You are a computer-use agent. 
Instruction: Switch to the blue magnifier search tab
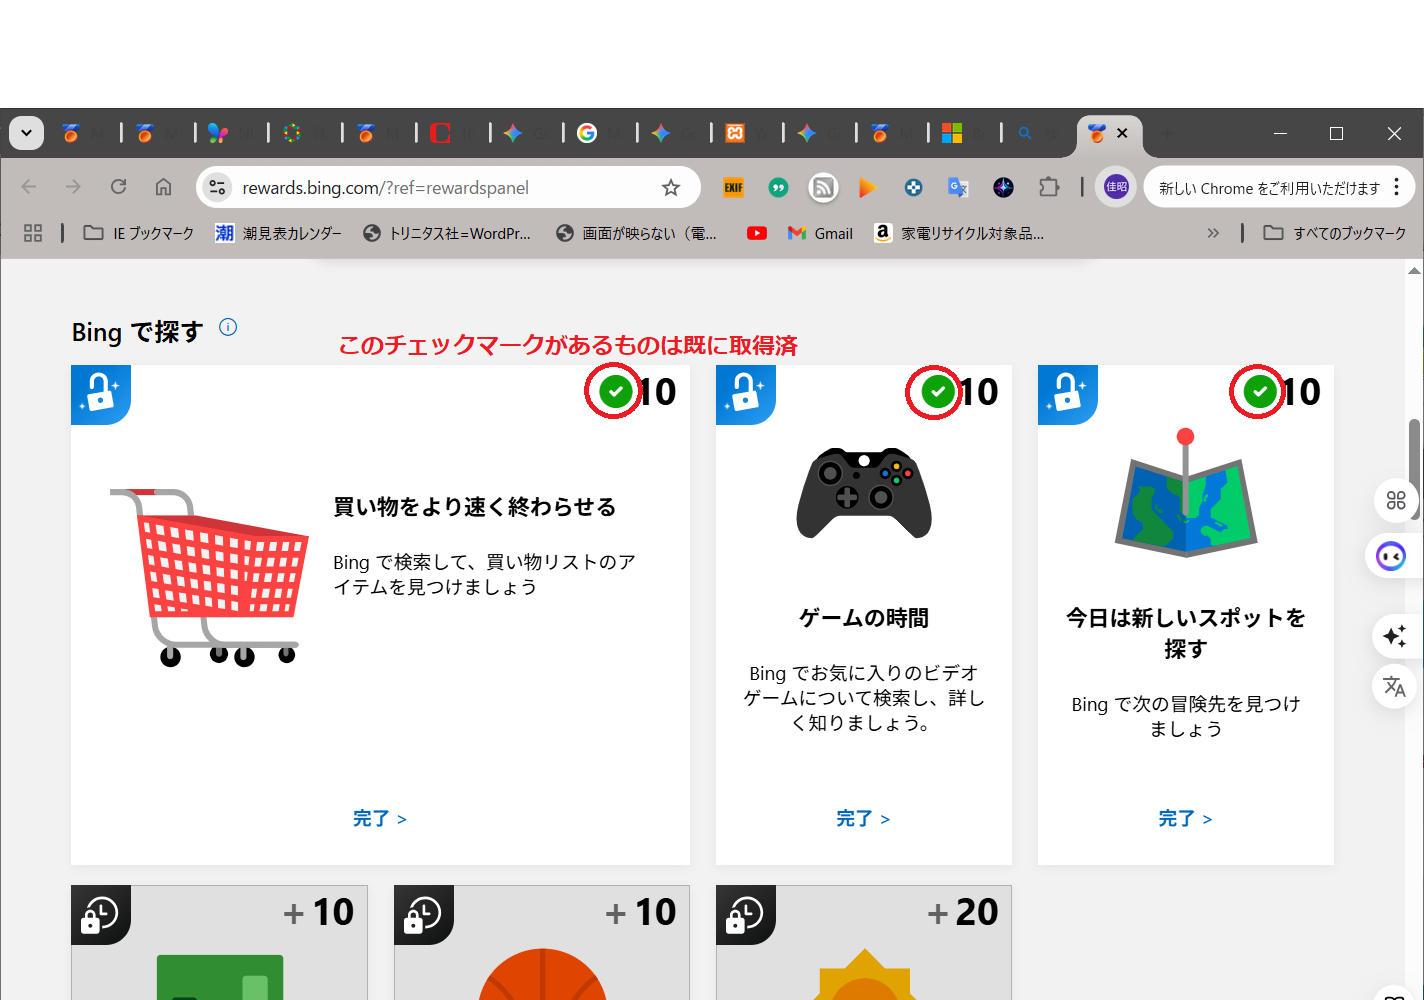point(1025,133)
